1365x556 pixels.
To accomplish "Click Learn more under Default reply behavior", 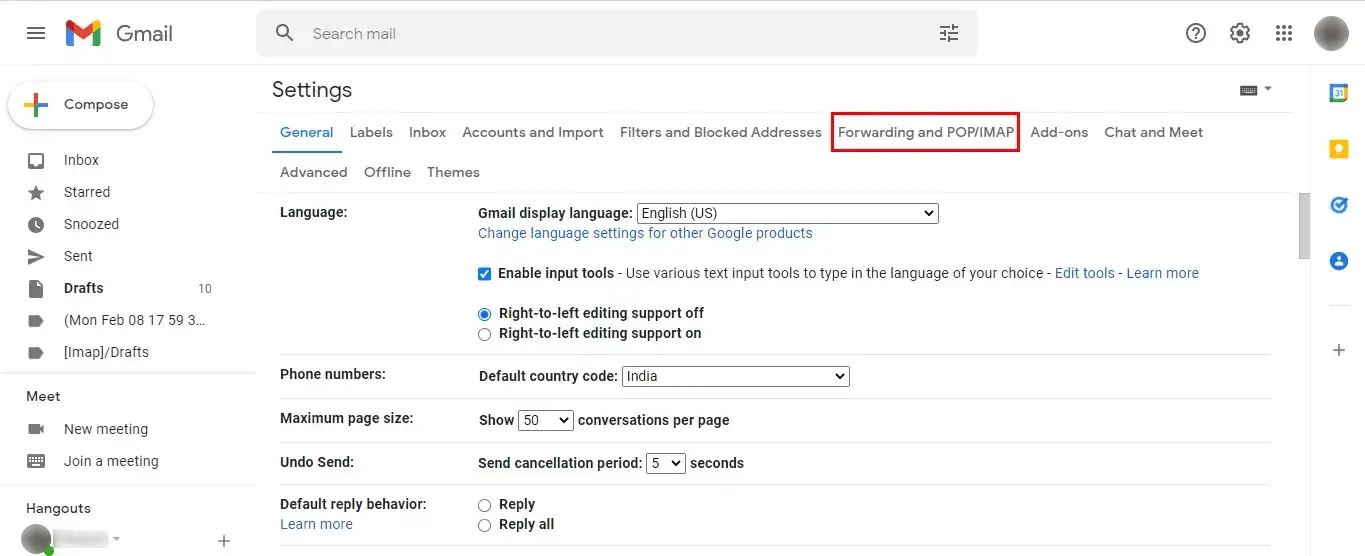I will (x=316, y=524).
